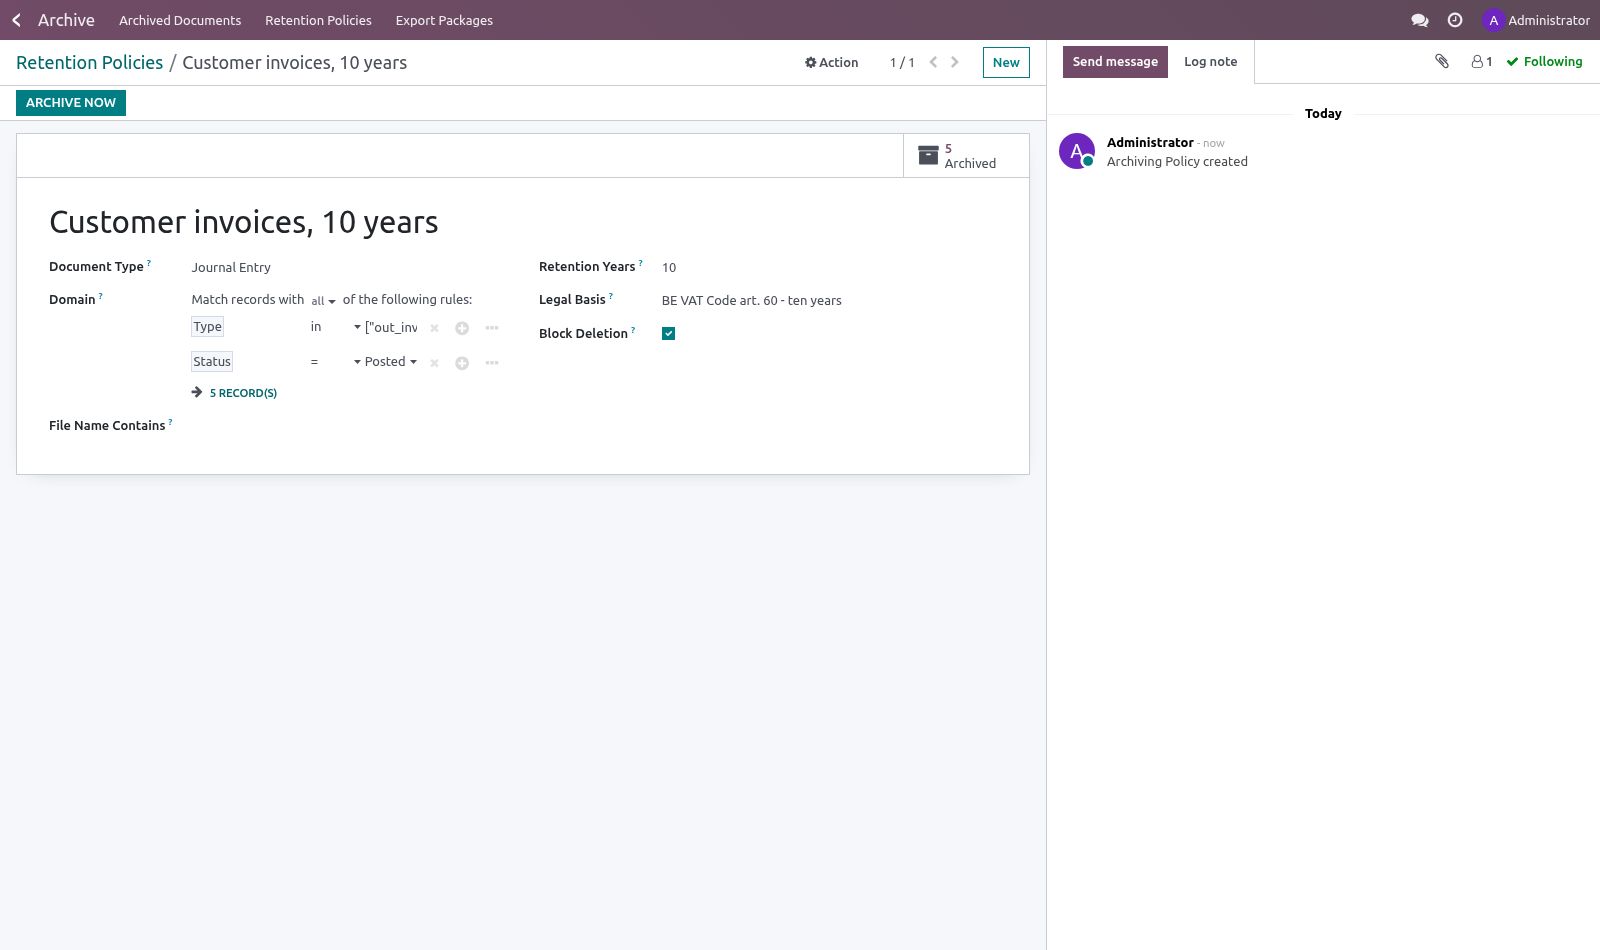Uncheck the Block Deletion checkbox

point(668,334)
